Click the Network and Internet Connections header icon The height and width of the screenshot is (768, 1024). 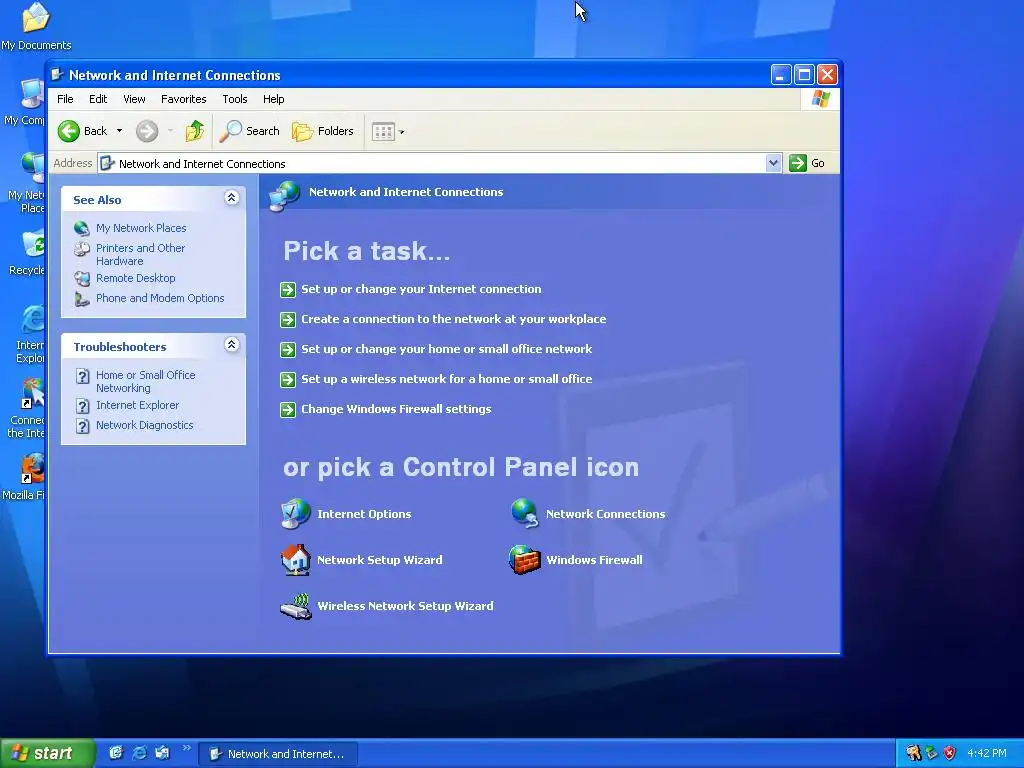284,195
